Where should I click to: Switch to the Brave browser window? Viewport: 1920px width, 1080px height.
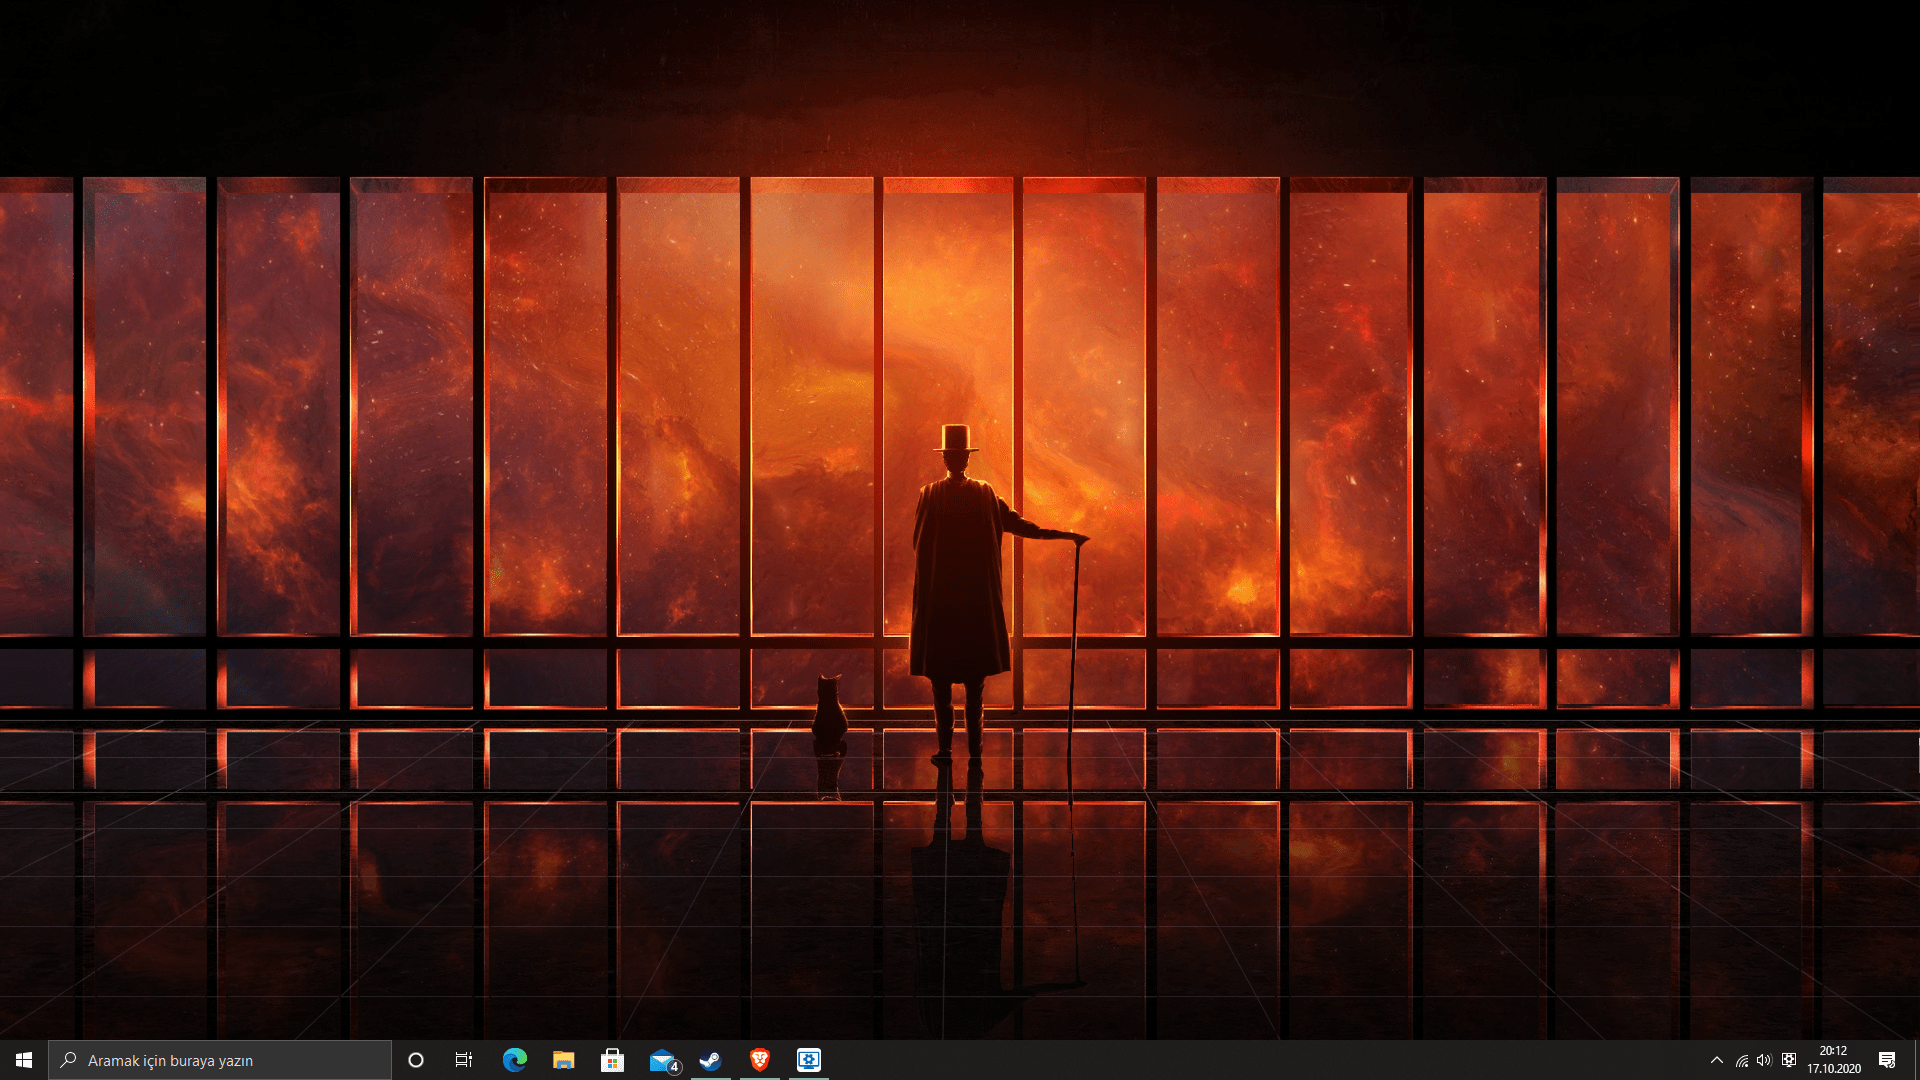(x=760, y=1060)
